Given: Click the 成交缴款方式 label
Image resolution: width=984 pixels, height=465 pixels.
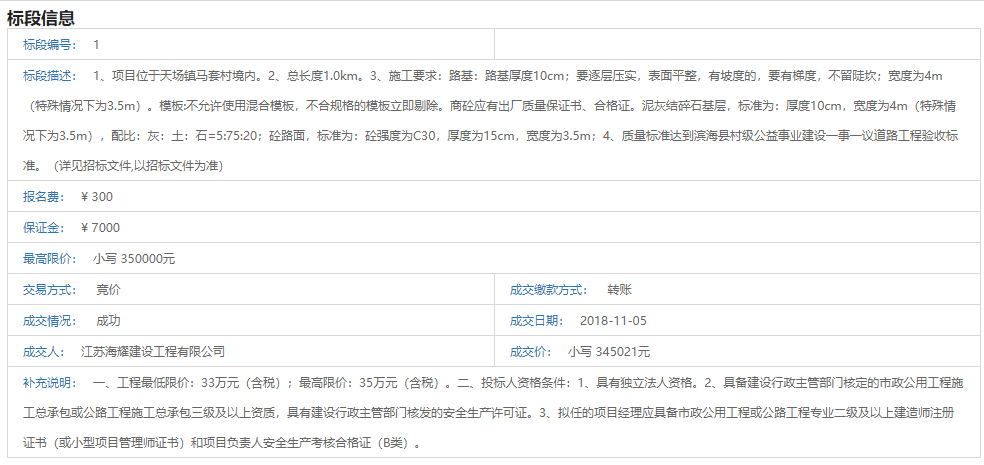Looking at the screenshot, I should [x=548, y=290].
